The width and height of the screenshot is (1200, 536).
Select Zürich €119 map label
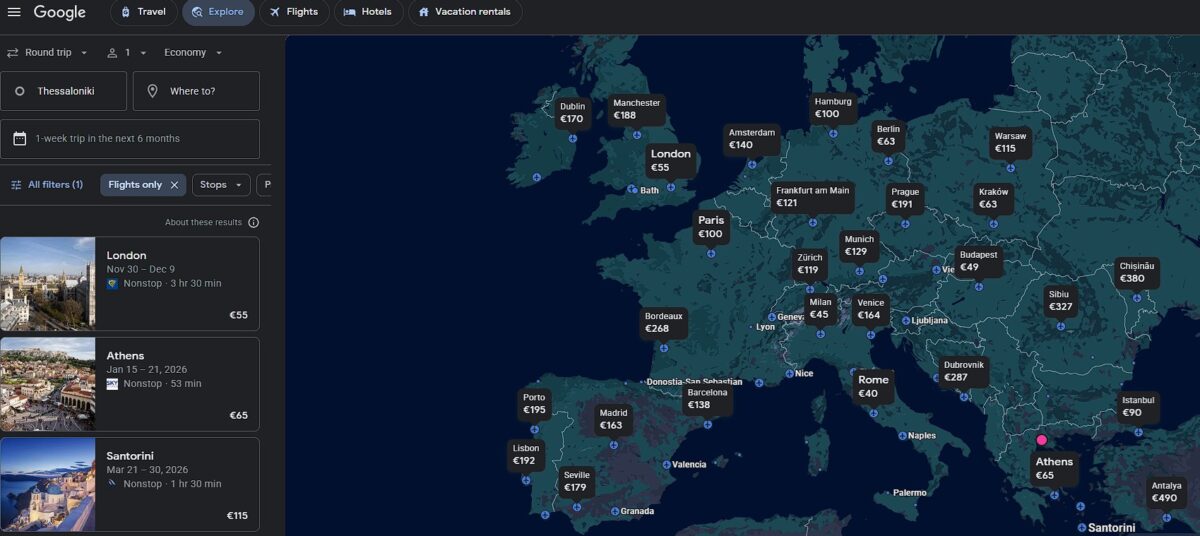(809, 263)
